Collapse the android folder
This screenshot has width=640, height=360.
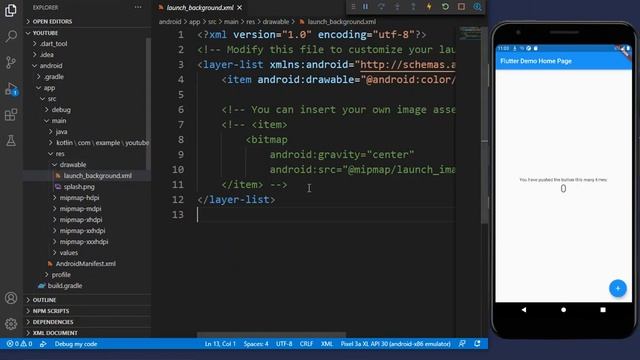click(86, 66)
